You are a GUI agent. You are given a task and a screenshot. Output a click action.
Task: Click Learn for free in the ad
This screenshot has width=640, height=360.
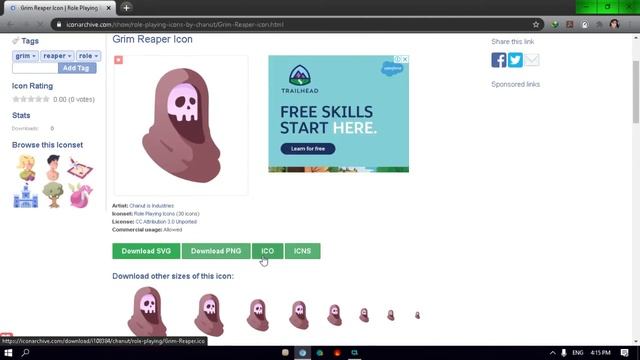coord(308,149)
